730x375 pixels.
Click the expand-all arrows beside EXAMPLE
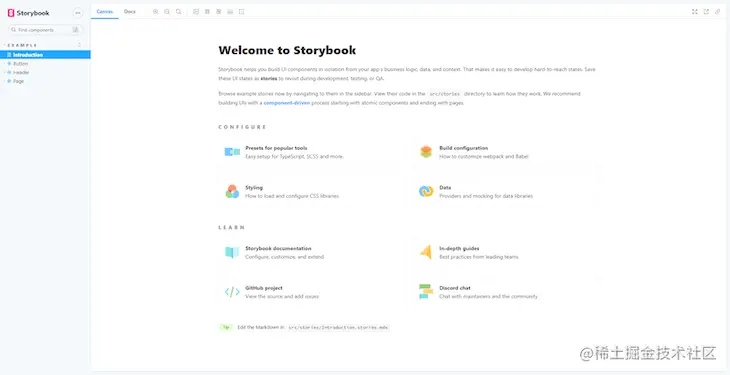79,45
